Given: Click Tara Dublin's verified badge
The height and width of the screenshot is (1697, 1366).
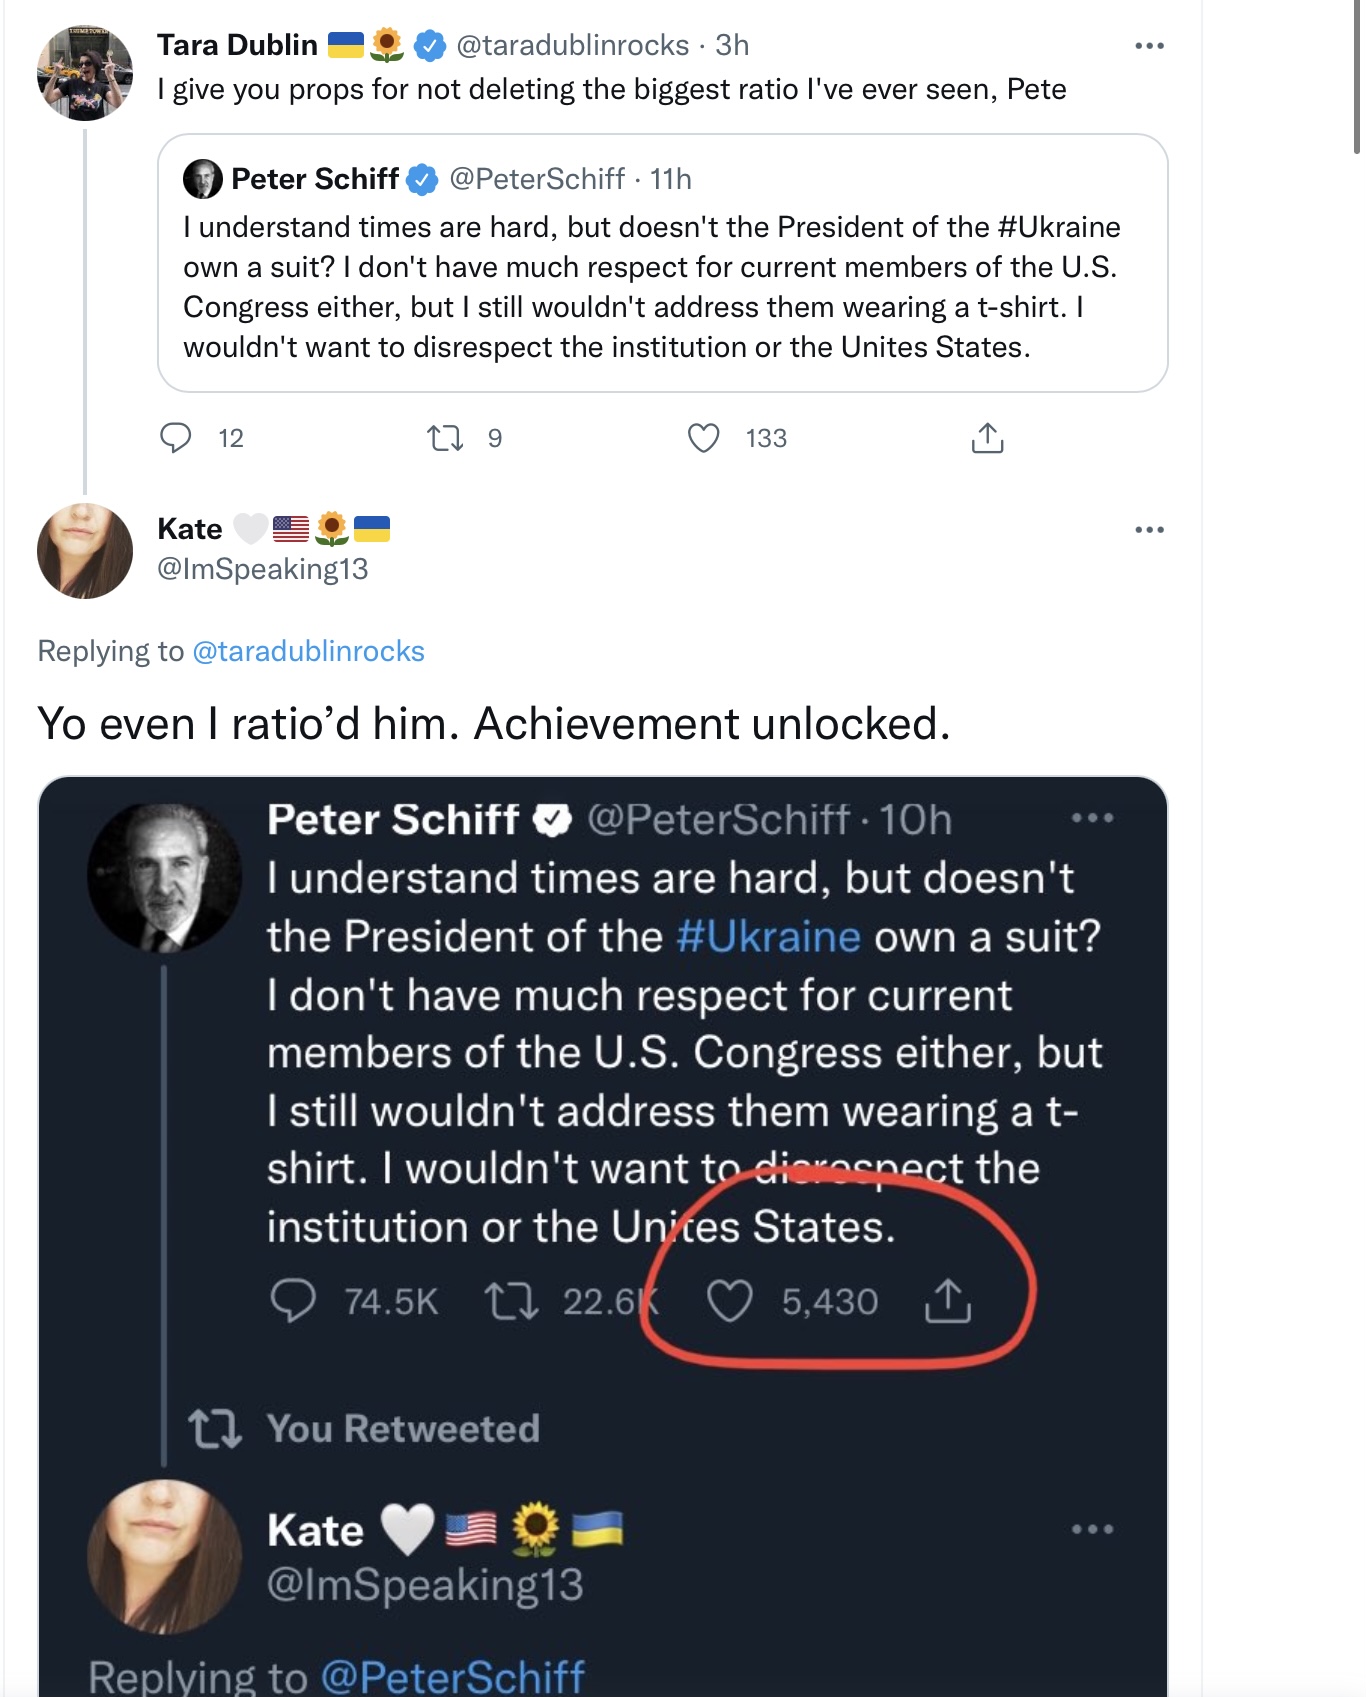Looking at the screenshot, I should (x=430, y=45).
